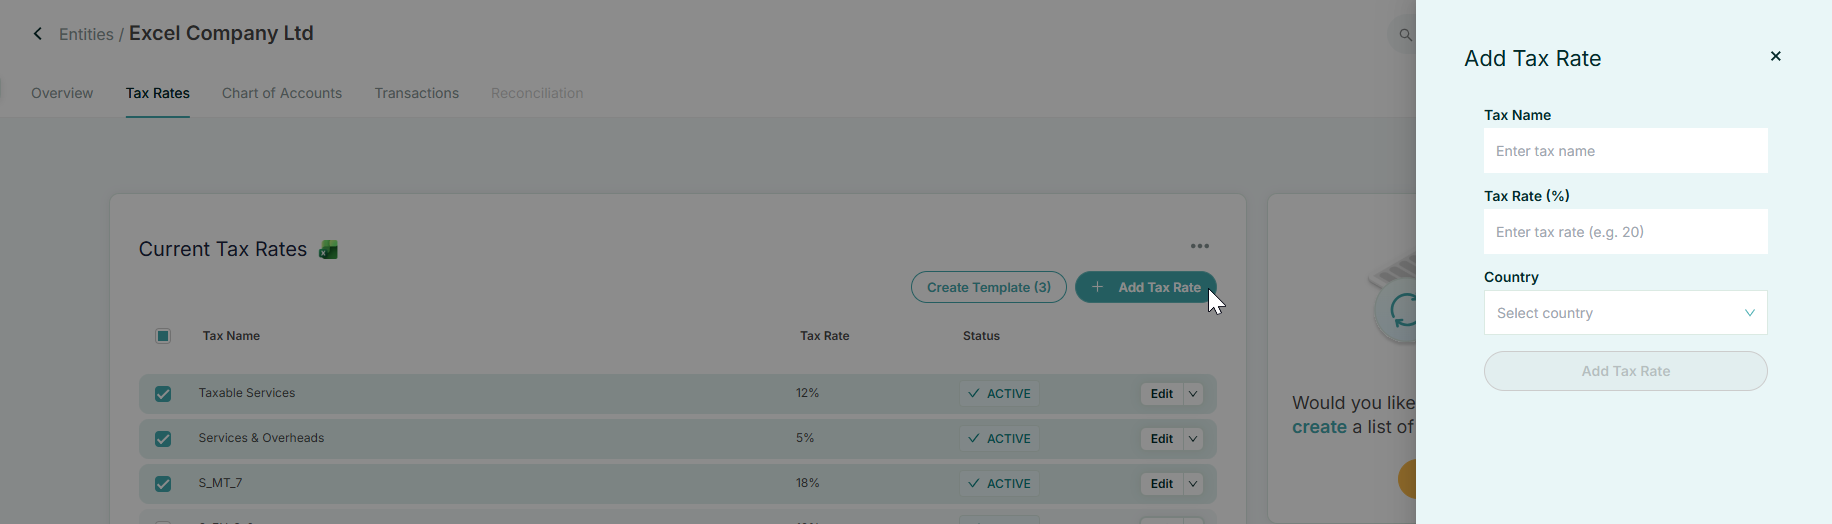Open the Transactions tab
The width and height of the screenshot is (1832, 524).
coord(416,93)
